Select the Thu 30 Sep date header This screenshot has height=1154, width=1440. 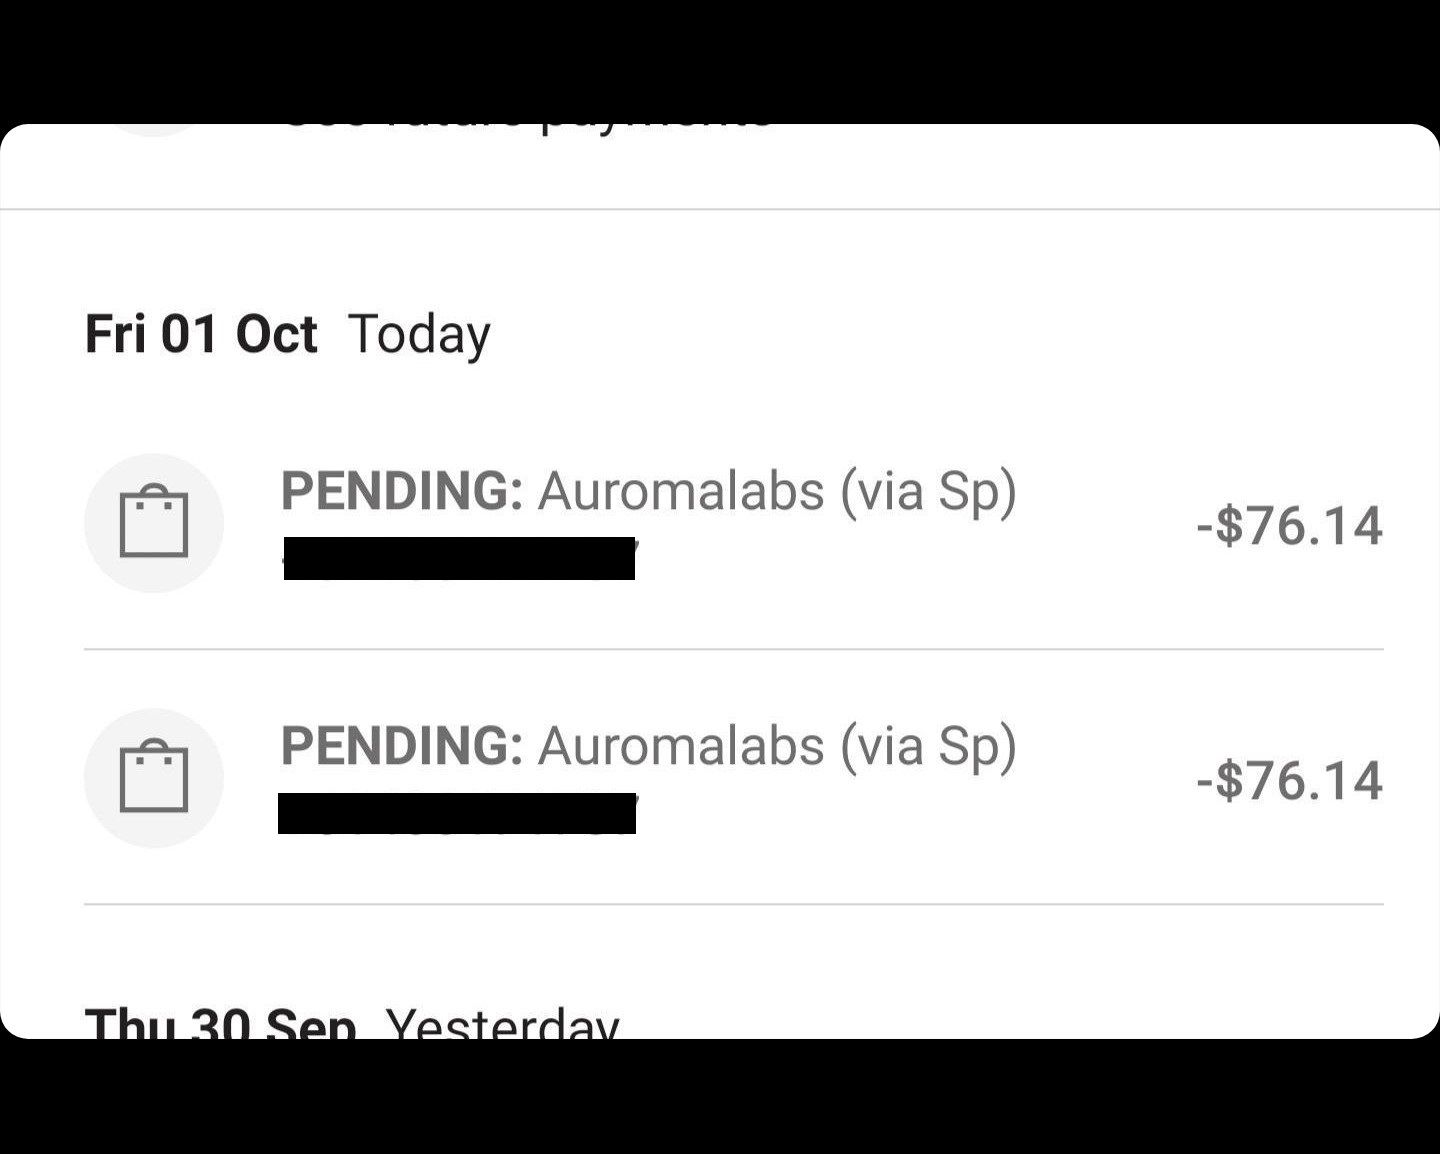(x=220, y=1022)
